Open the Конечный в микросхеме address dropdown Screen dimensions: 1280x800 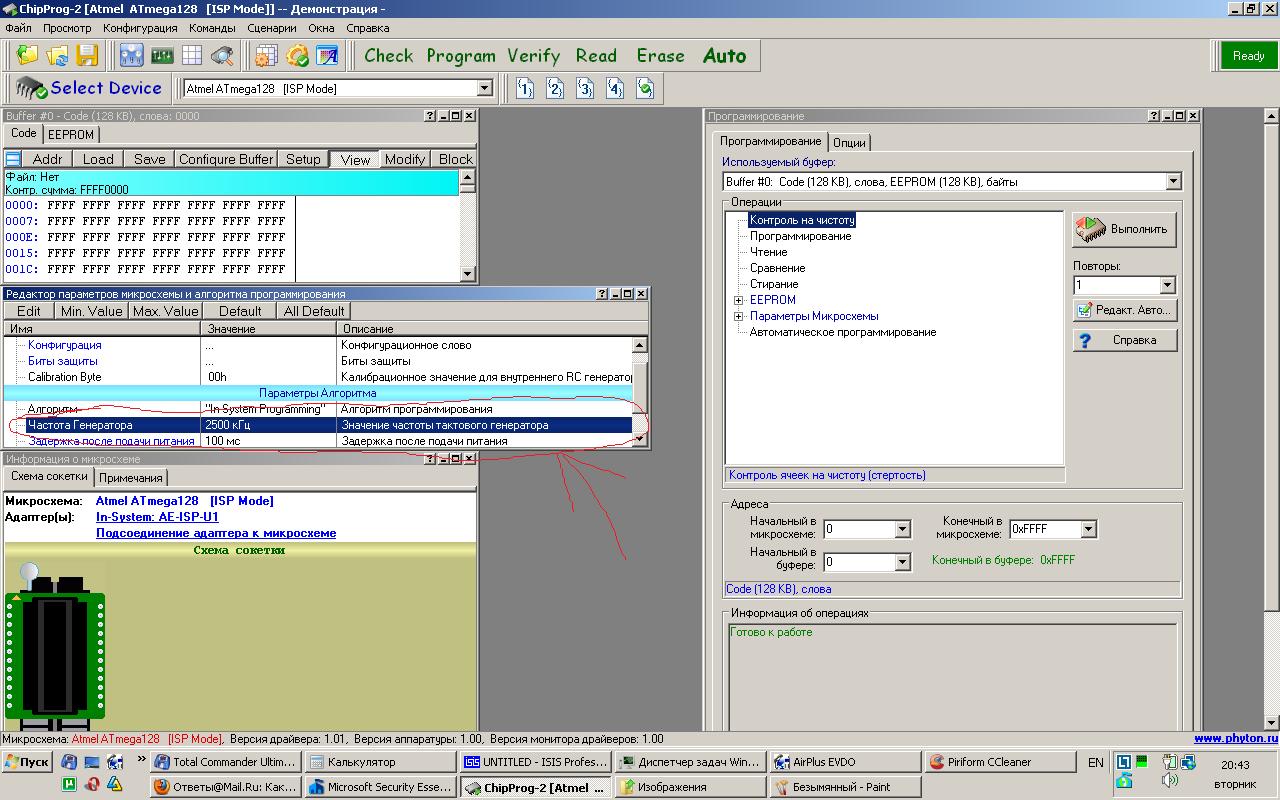(x=1088, y=529)
